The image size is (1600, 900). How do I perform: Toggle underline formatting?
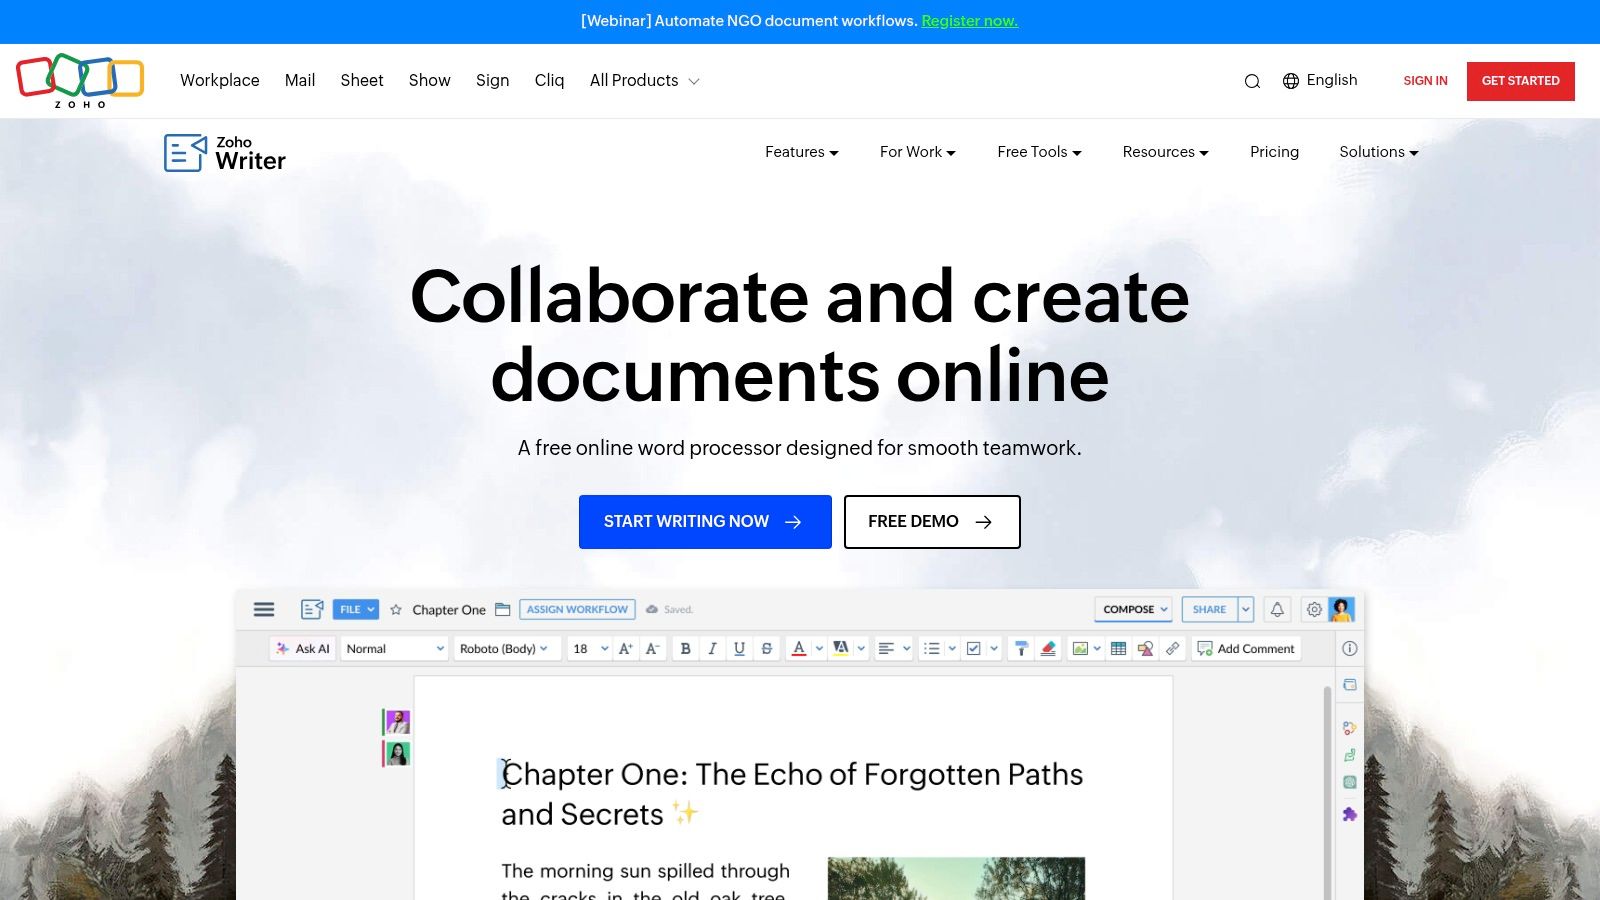coord(739,648)
